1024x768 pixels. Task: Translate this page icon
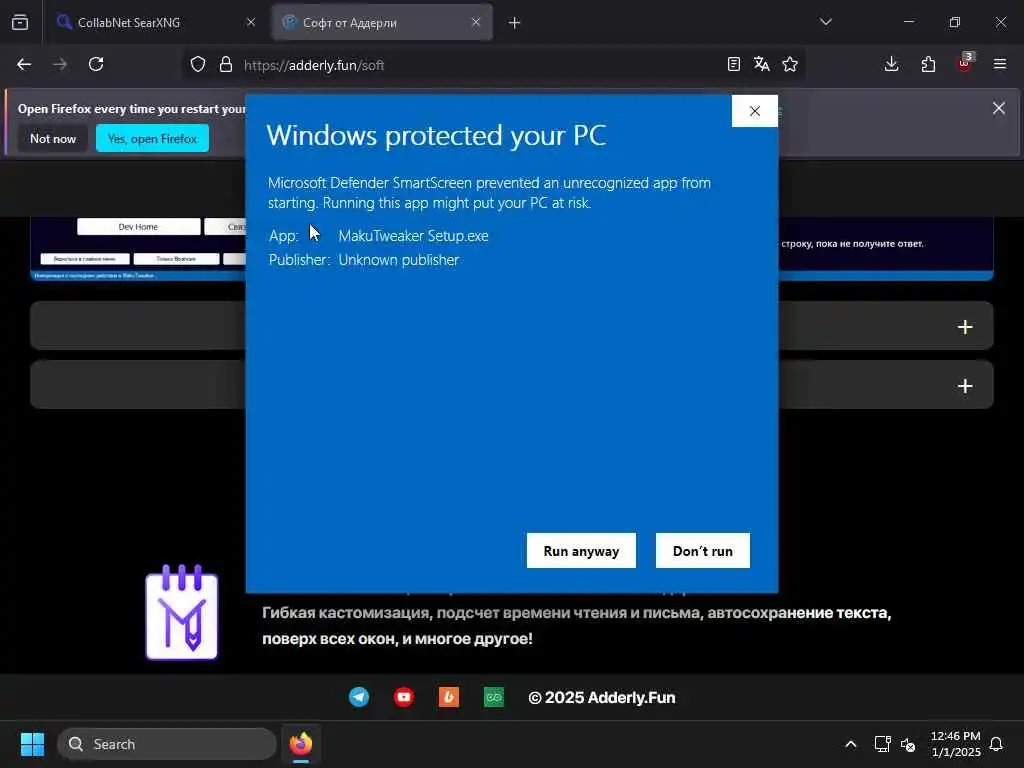[761, 64]
